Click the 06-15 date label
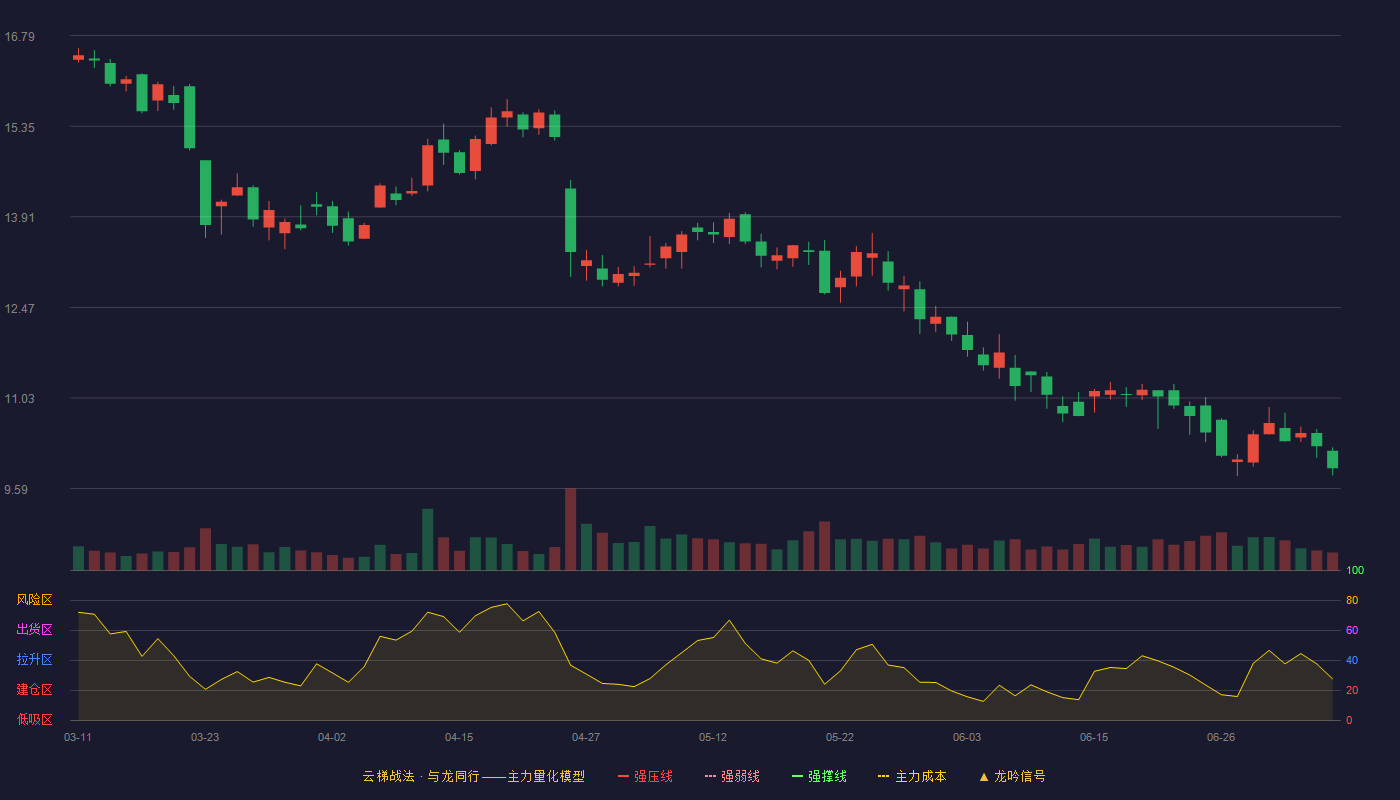Screen dimensions: 1400x800 tap(1094, 737)
